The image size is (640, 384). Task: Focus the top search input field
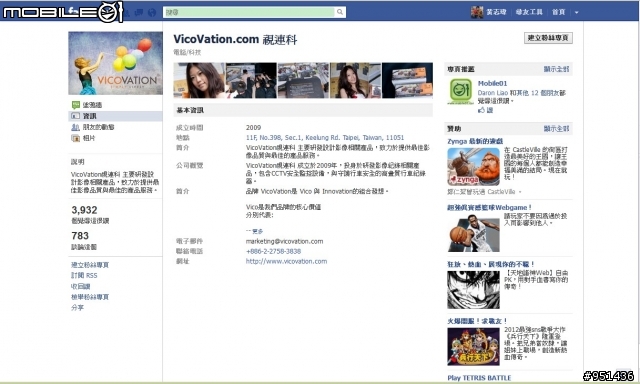[x=249, y=12]
